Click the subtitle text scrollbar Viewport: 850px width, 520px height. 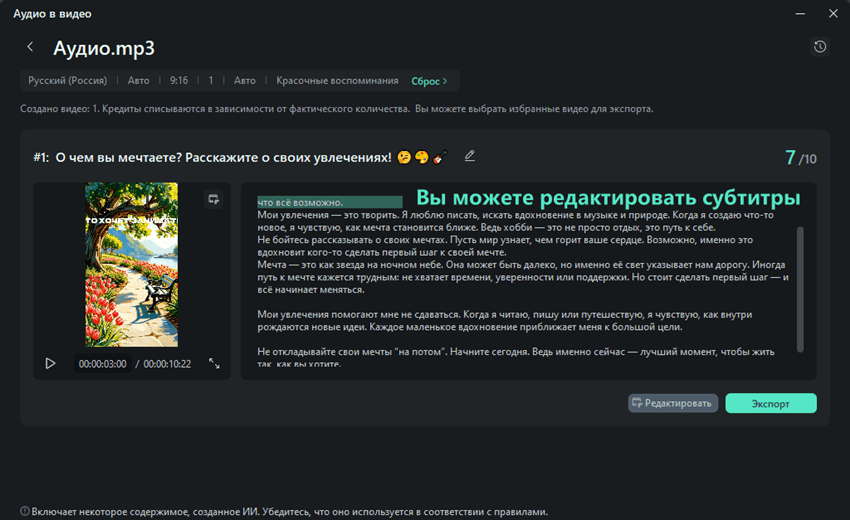click(800, 288)
